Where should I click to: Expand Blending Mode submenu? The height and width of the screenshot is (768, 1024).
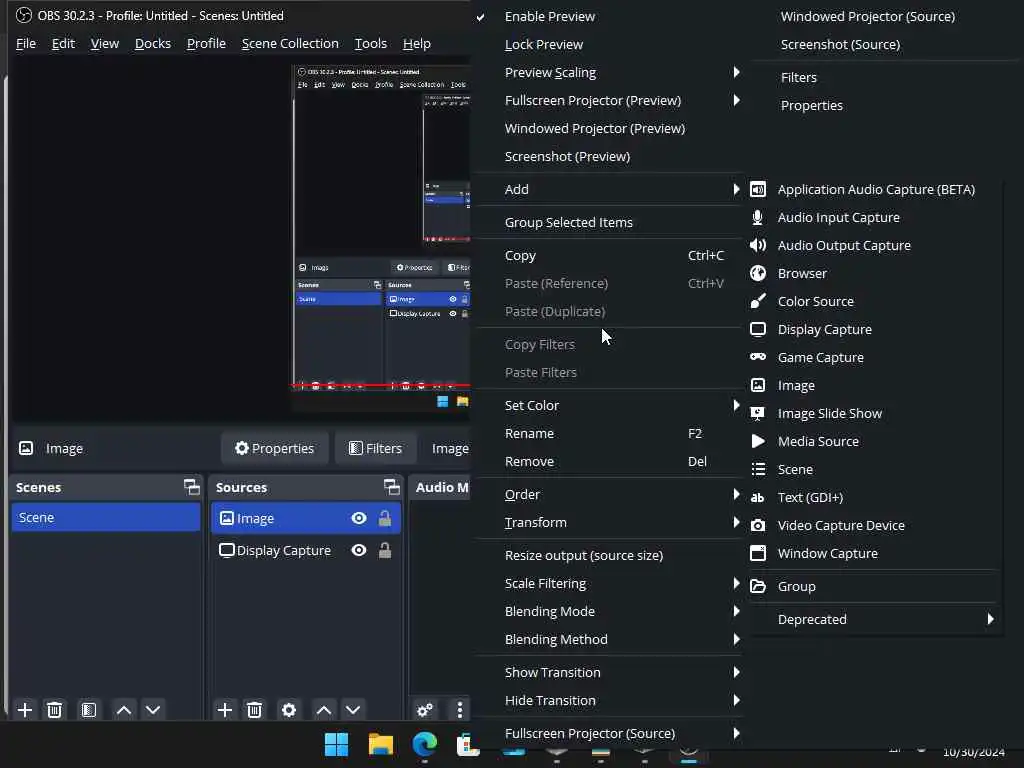(607, 612)
